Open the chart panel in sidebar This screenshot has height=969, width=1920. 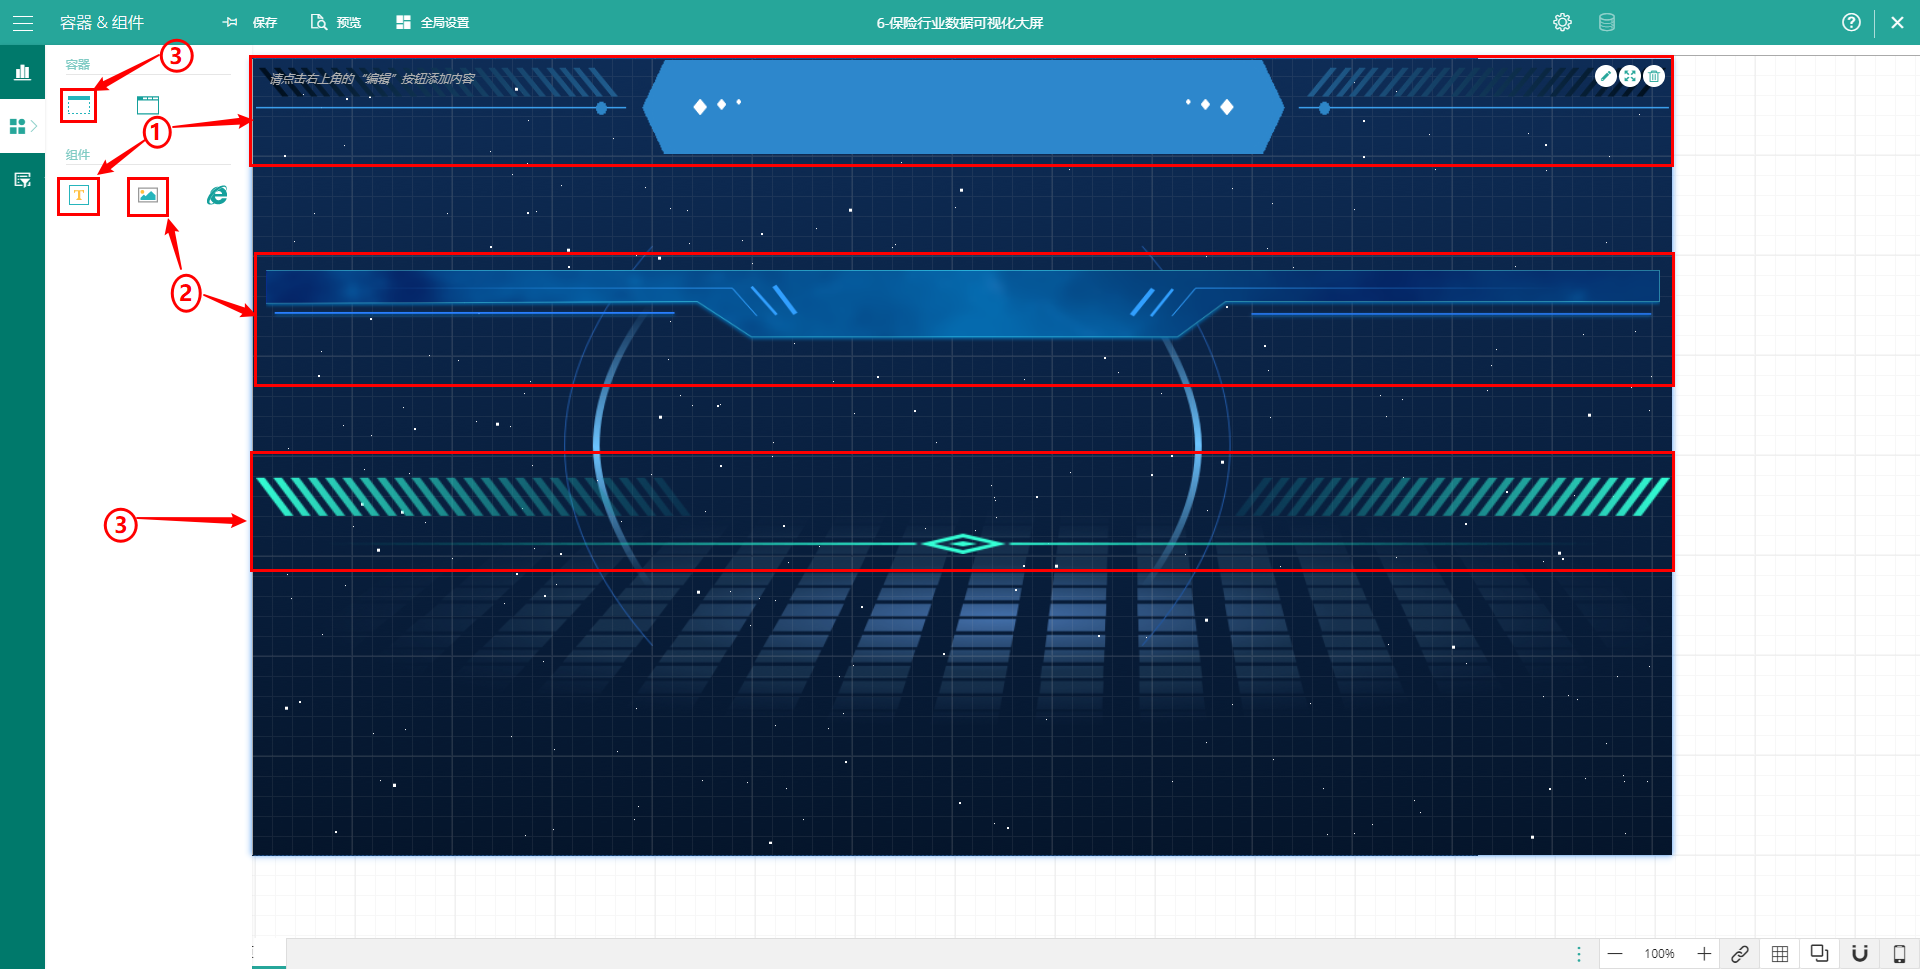tap(22, 72)
